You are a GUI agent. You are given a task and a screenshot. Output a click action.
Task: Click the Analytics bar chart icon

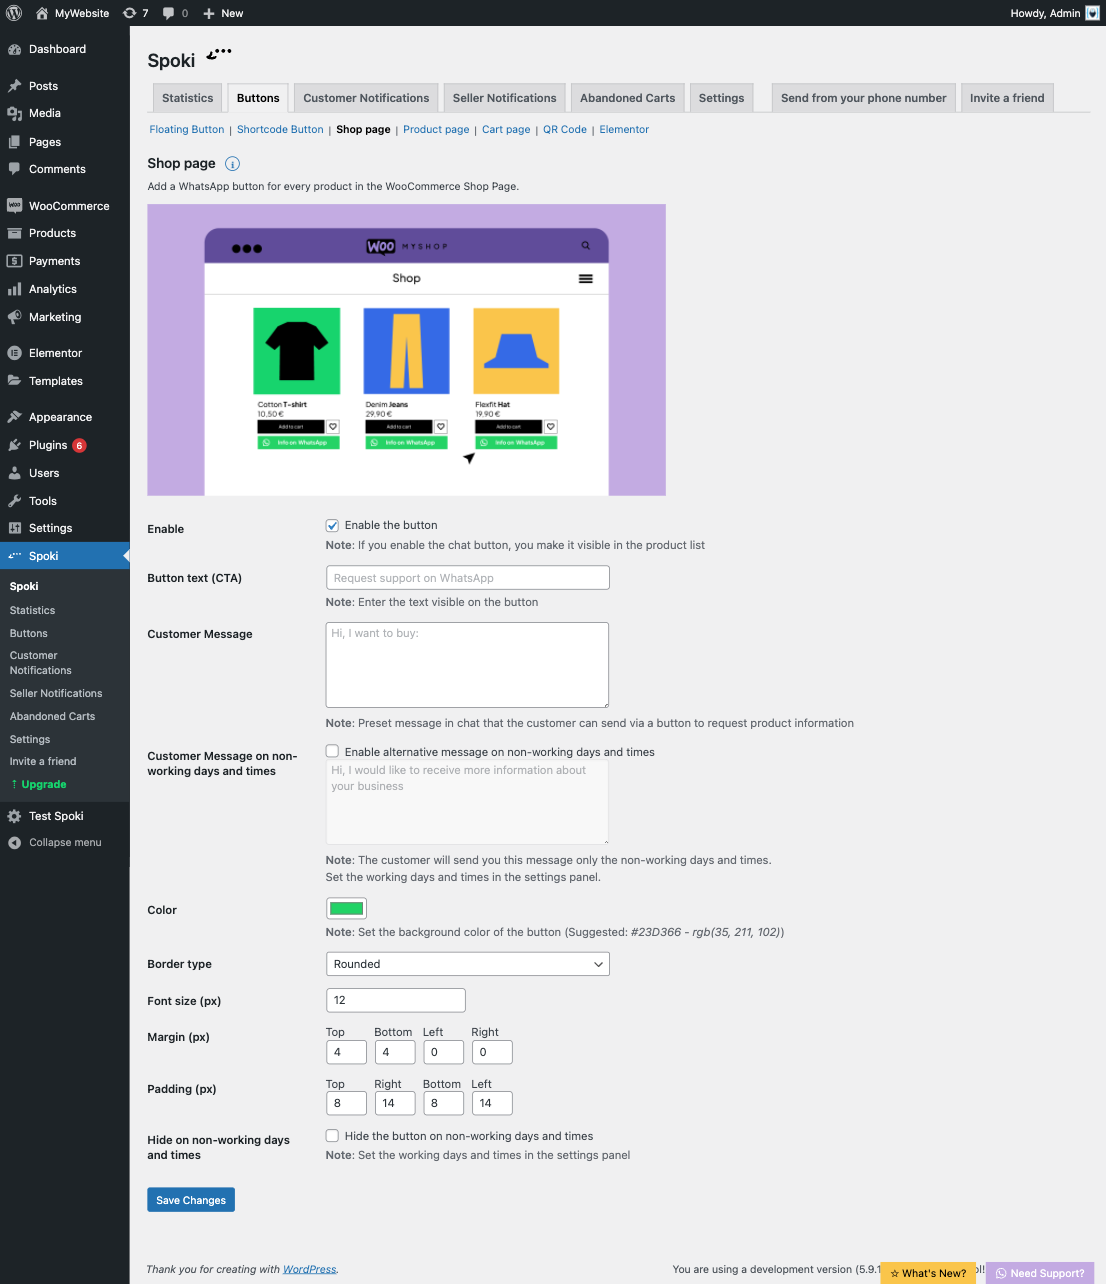pos(14,289)
